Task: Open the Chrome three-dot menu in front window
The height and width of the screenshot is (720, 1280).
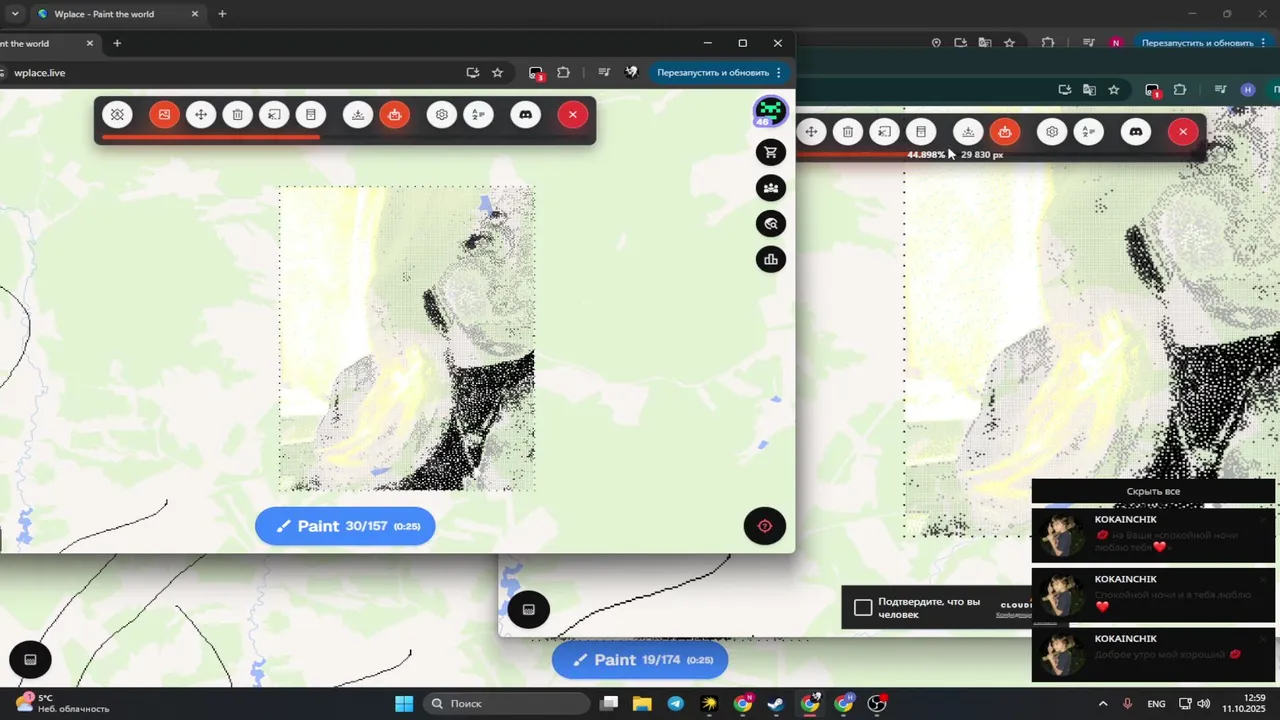Action: point(779,73)
